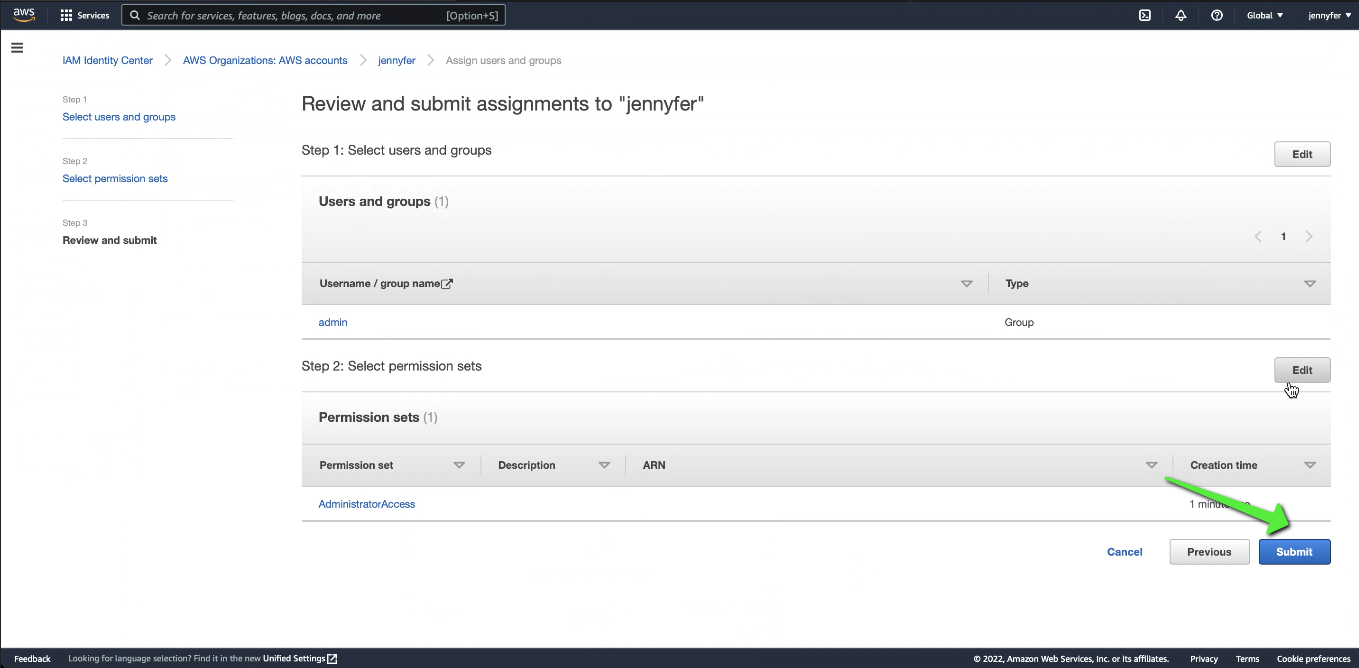
Task: Sort users table by Type column arrow
Action: (1310, 284)
